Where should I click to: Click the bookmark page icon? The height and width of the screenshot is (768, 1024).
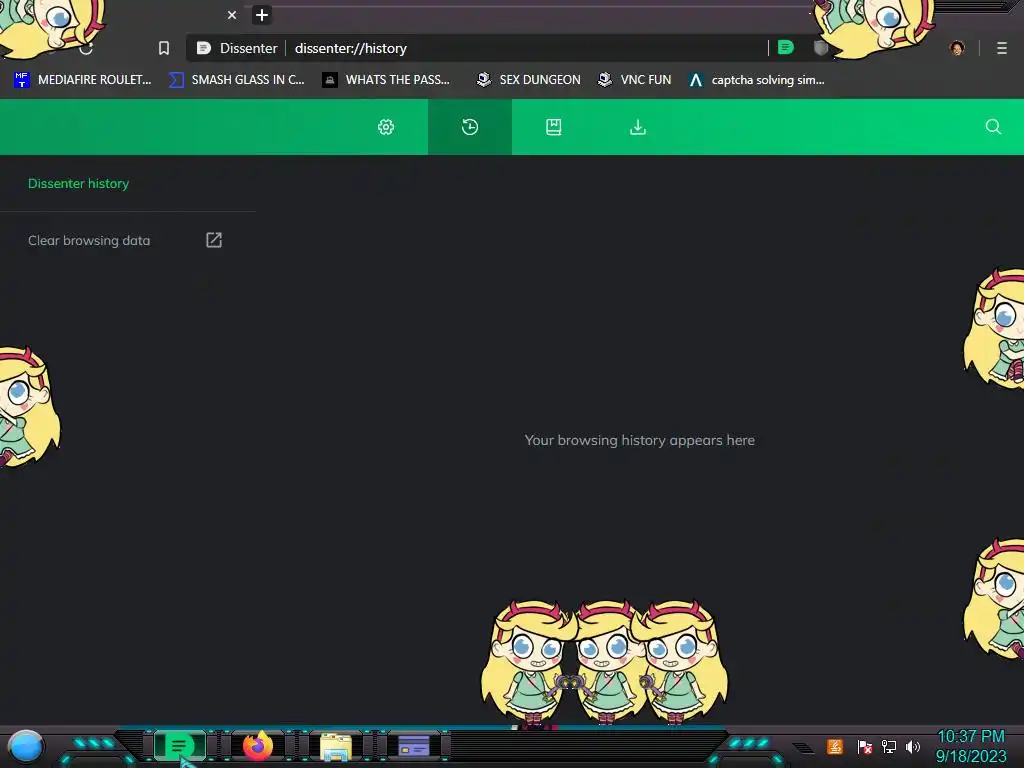coord(164,48)
